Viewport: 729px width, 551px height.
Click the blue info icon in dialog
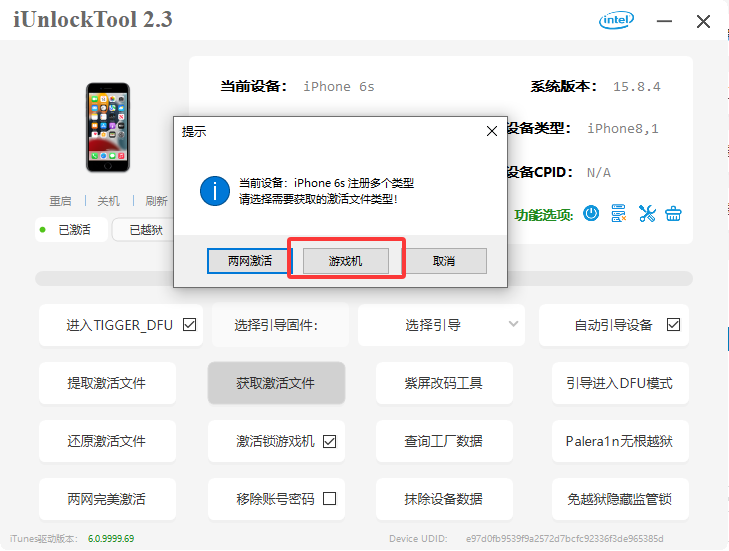[215, 191]
